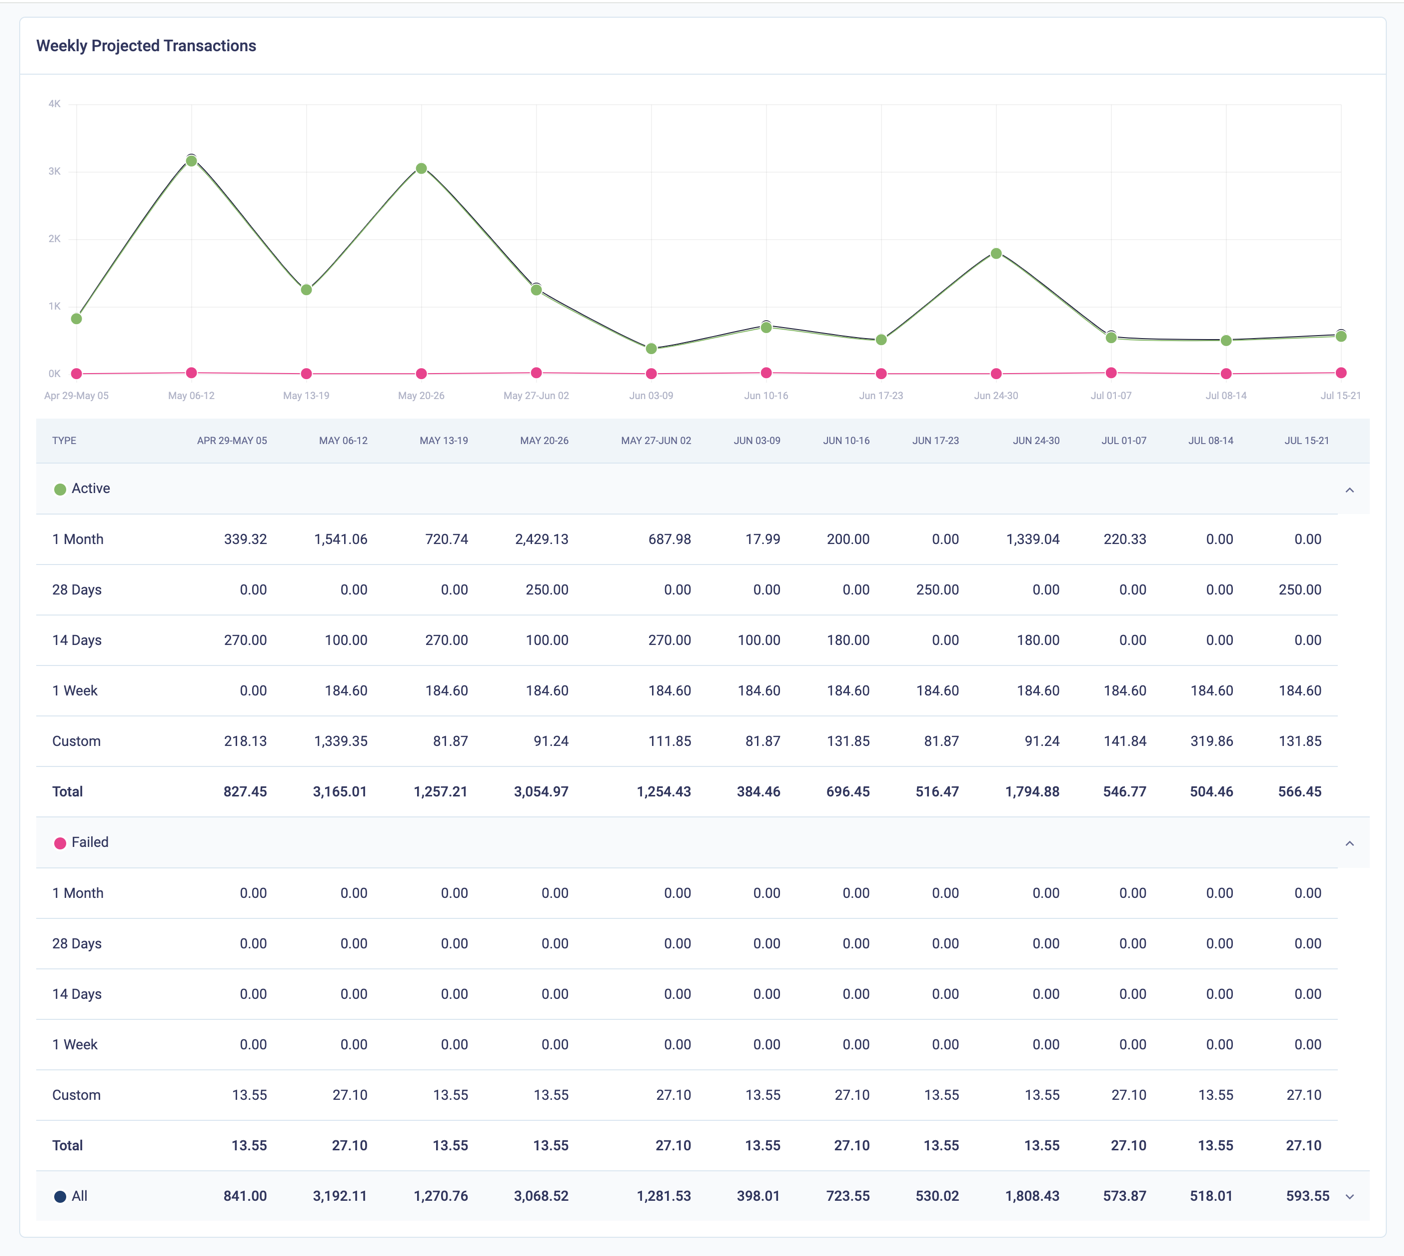Click the 3K y-axis label
This screenshot has height=1256, width=1404.
click(x=54, y=172)
